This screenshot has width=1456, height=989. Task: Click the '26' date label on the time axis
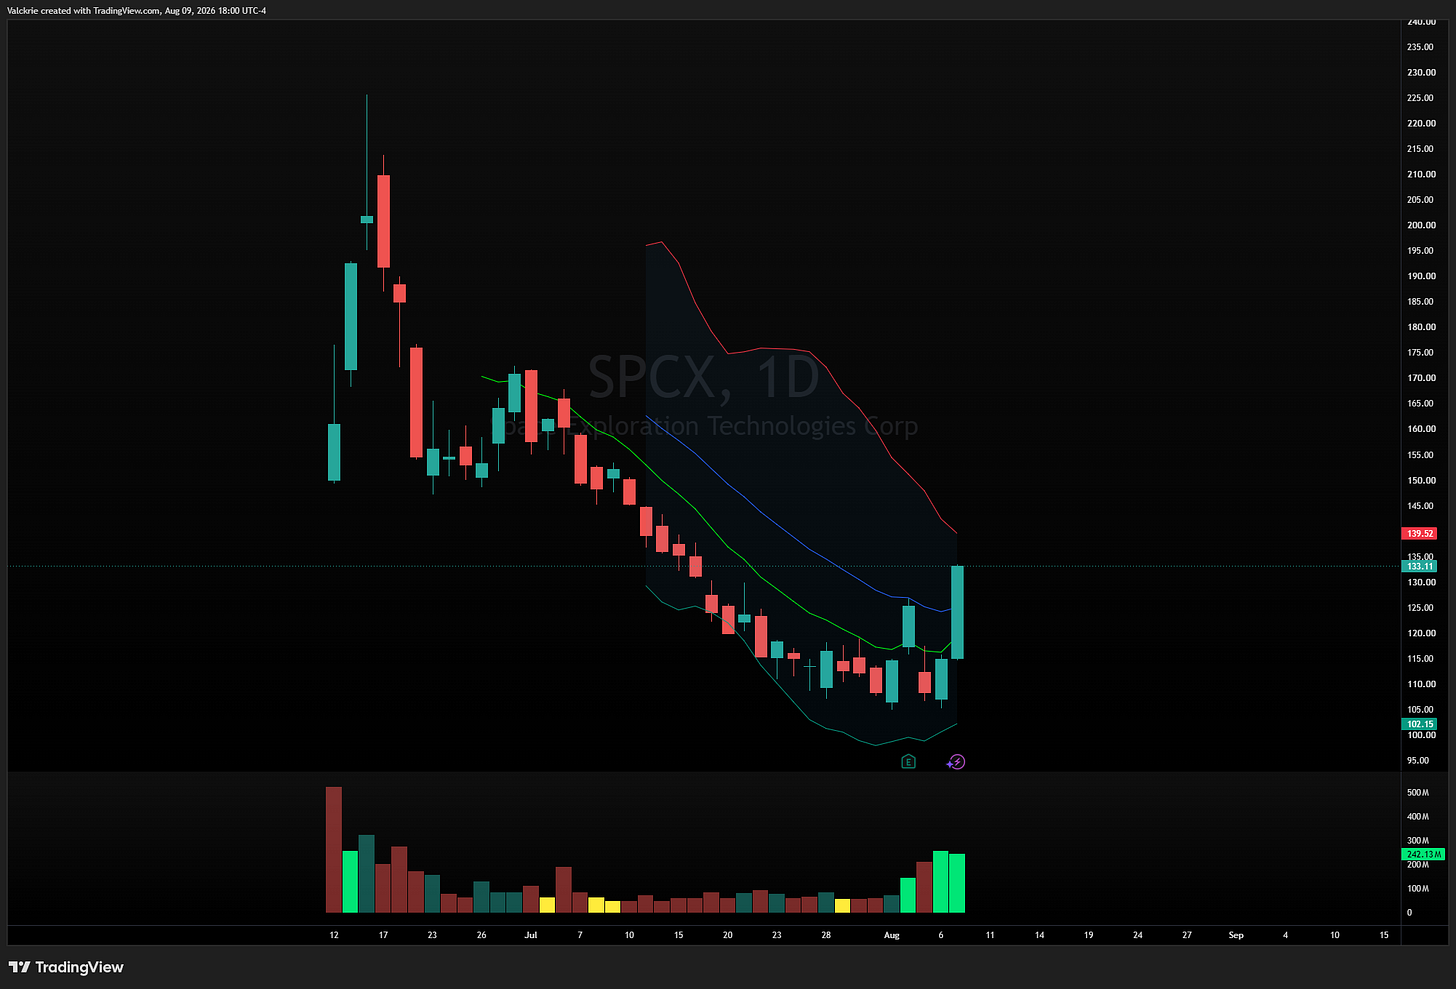point(482,936)
